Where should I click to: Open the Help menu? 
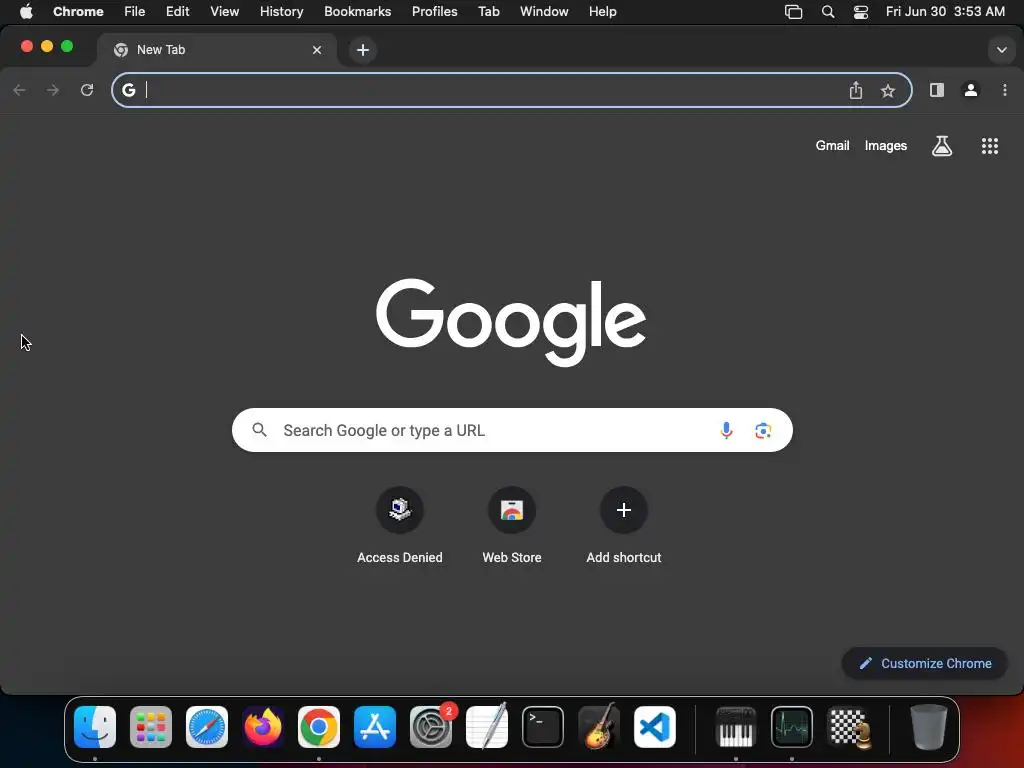pyautogui.click(x=602, y=12)
